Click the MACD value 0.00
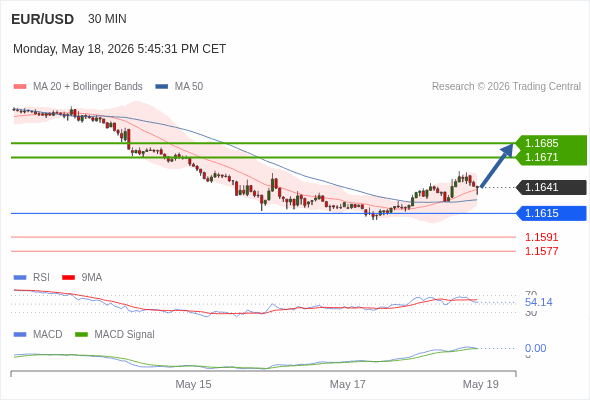 coord(535,348)
